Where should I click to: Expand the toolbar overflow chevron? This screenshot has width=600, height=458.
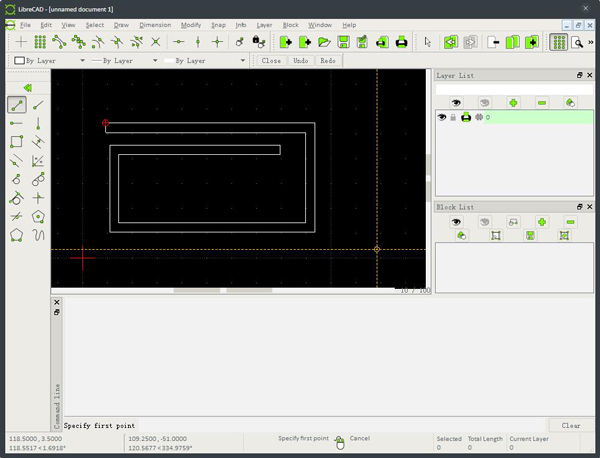tap(590, 42)
